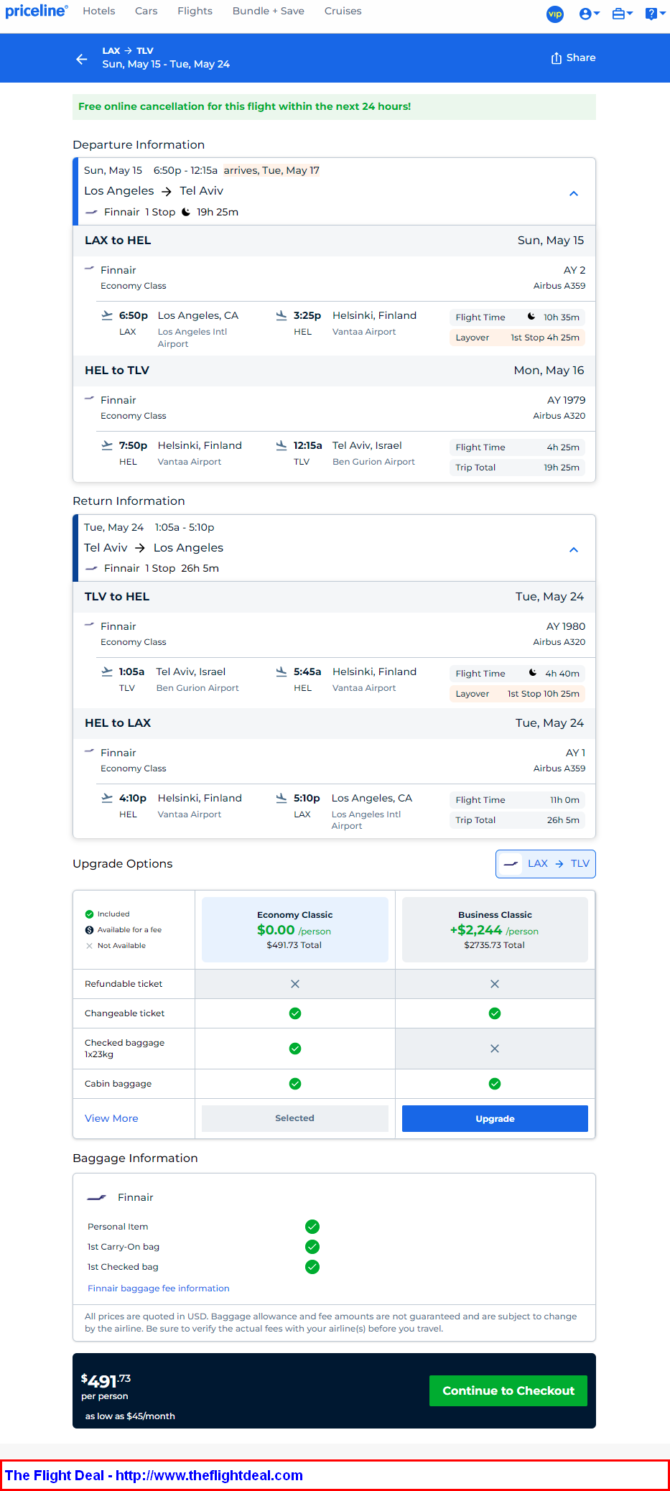Open the Hotels menu item
This screenshot has height=1491, width=670.
99,11
